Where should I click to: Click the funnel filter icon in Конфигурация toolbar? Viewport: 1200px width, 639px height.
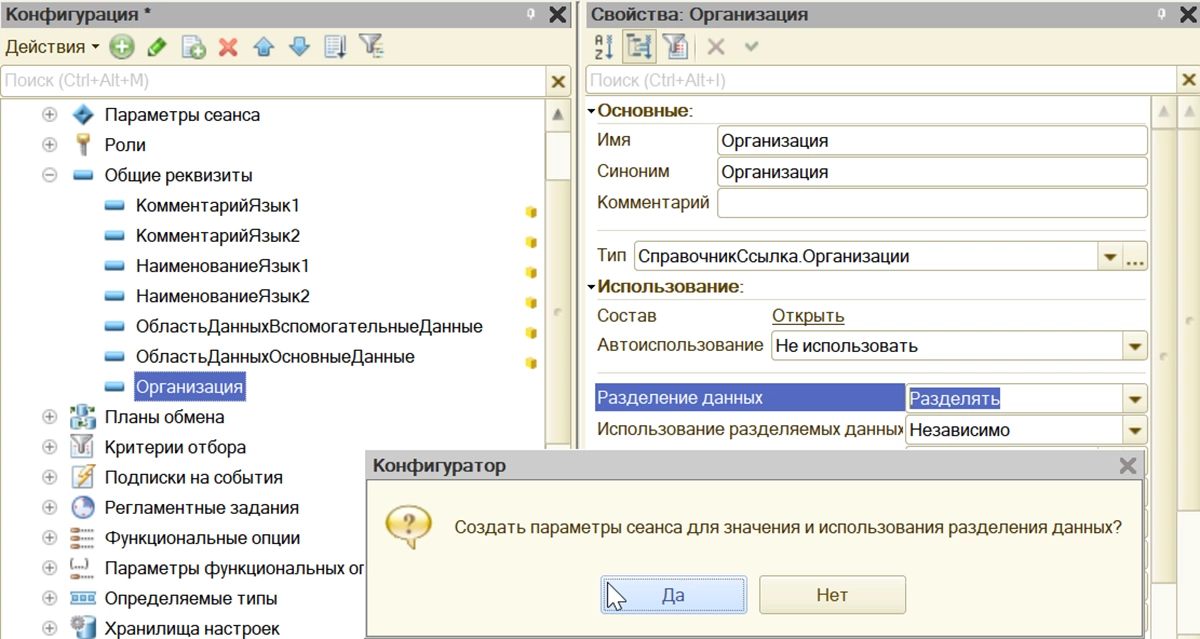pos(371,47)
